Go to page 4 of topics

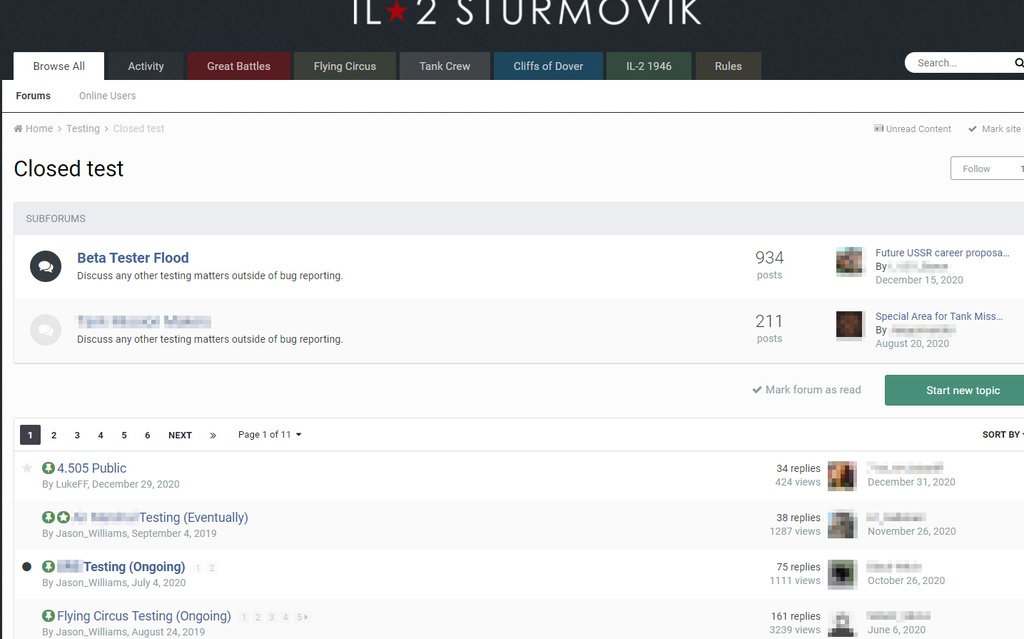click(x=101, y=435)
